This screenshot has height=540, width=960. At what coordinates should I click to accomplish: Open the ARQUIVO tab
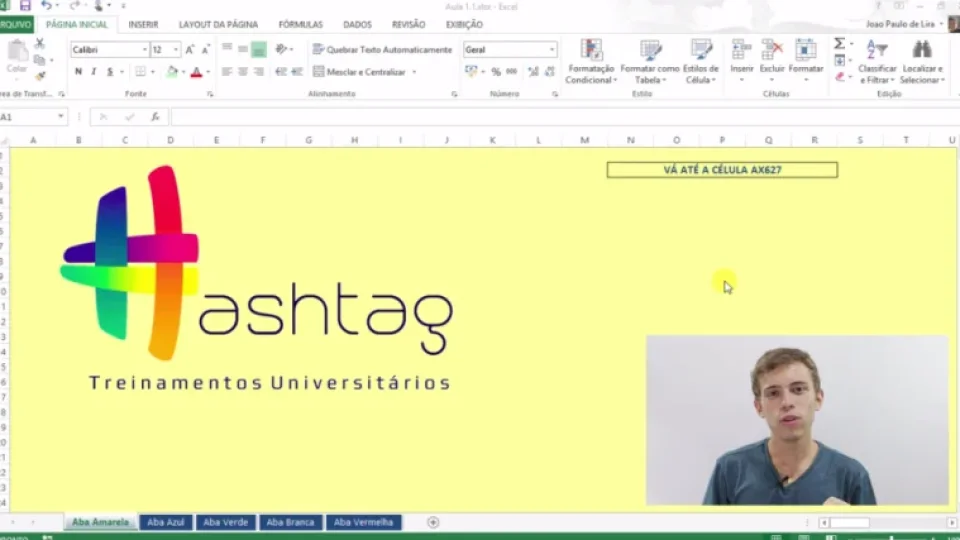(x=15, y=24)
